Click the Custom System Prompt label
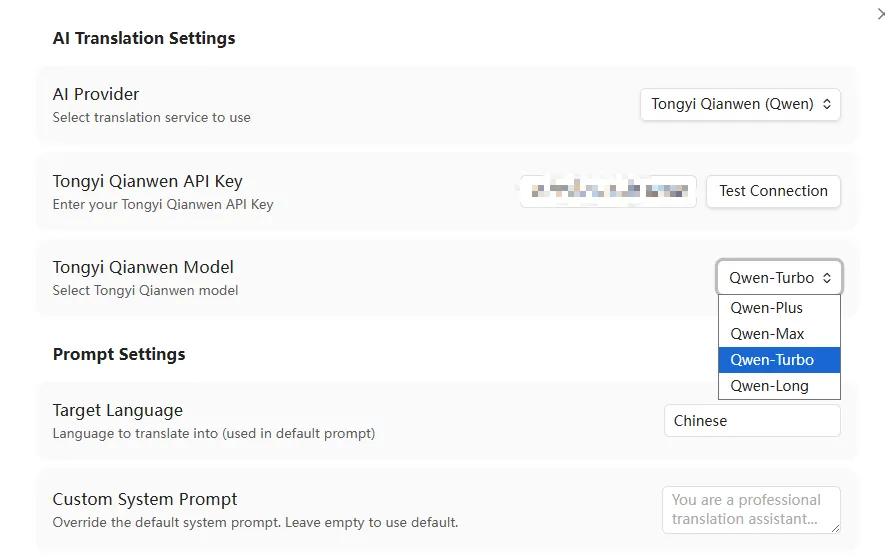 tap(145, 499)
